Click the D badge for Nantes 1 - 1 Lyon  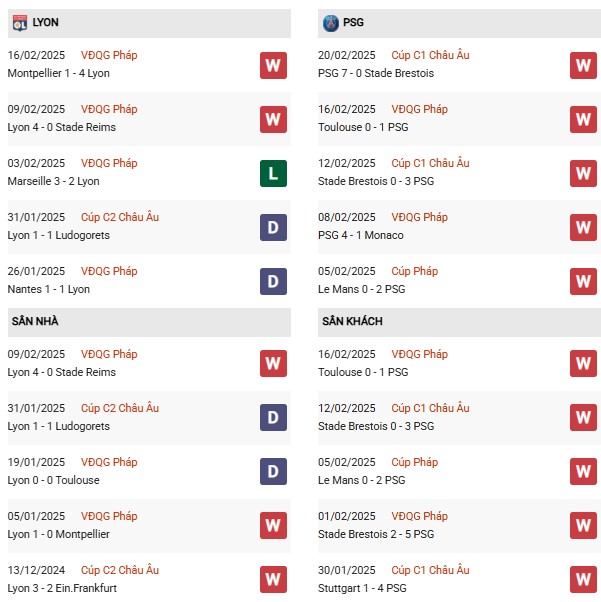pos(273,281)
